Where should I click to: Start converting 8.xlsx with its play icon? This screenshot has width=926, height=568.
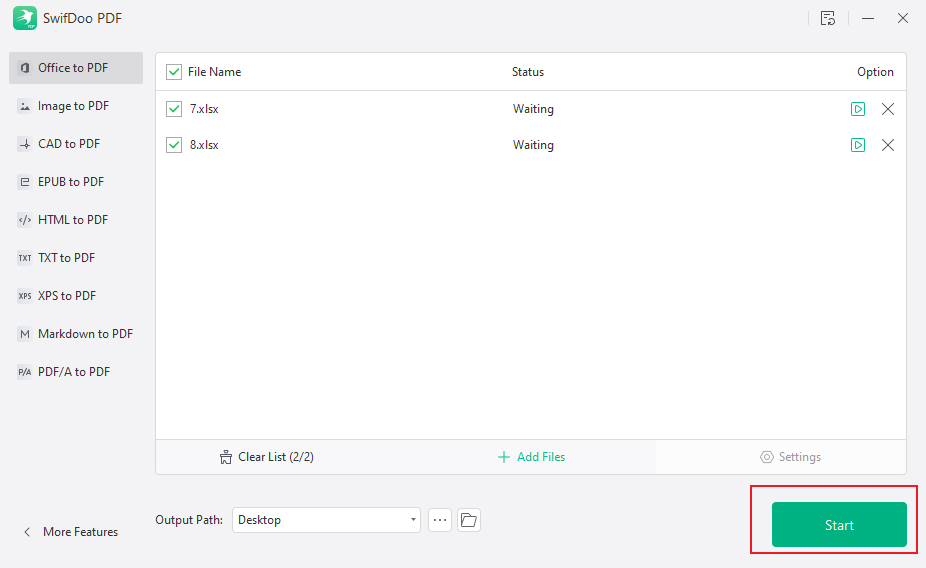click(x=857, y=145)
